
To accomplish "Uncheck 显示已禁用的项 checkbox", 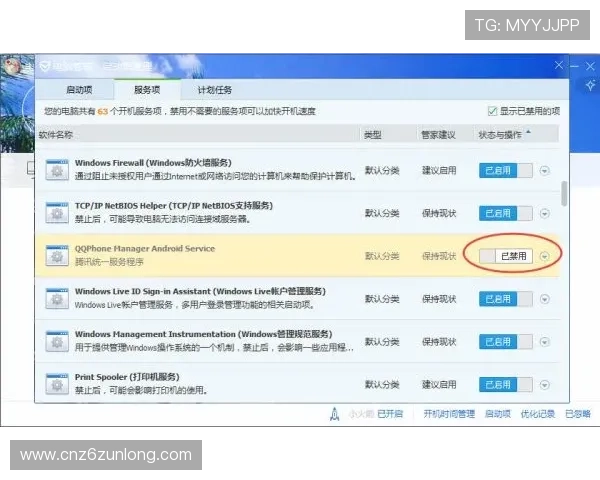I will [492, 111].
